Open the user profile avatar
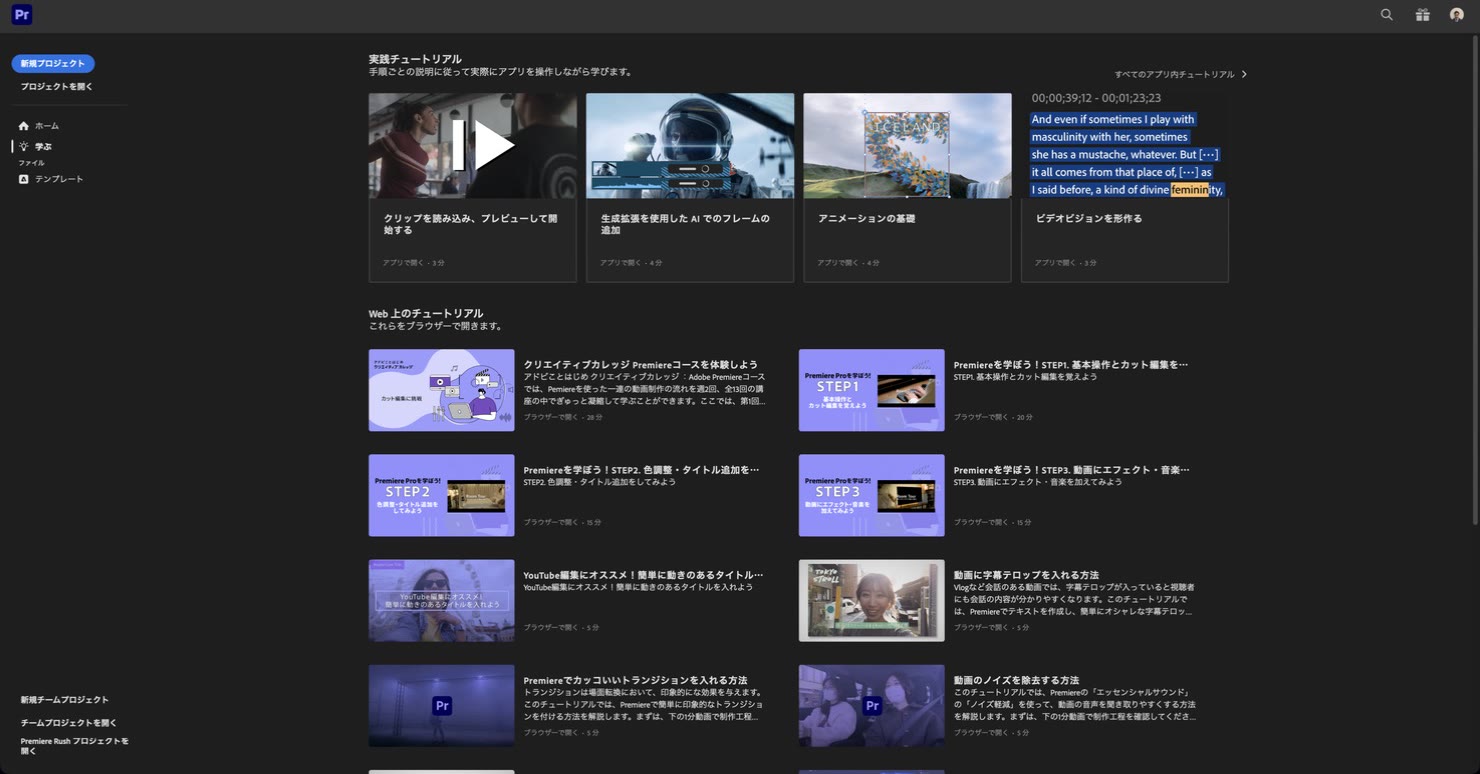 (x=1457, y=15)
